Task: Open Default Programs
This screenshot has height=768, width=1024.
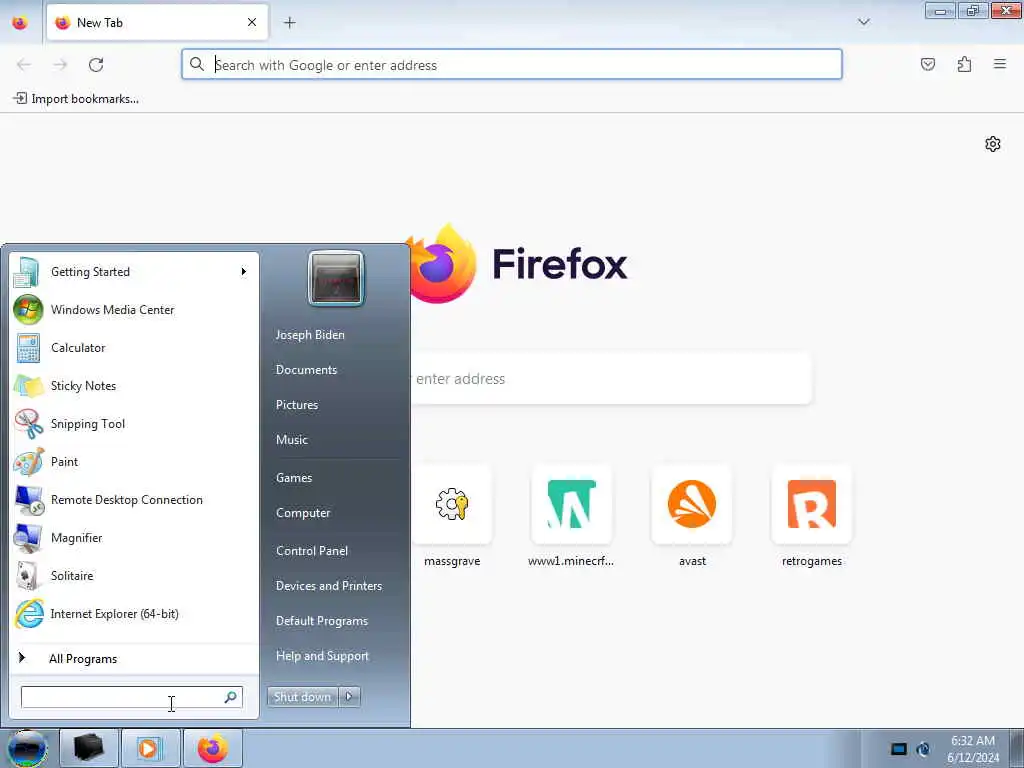Action: point(321,621)
